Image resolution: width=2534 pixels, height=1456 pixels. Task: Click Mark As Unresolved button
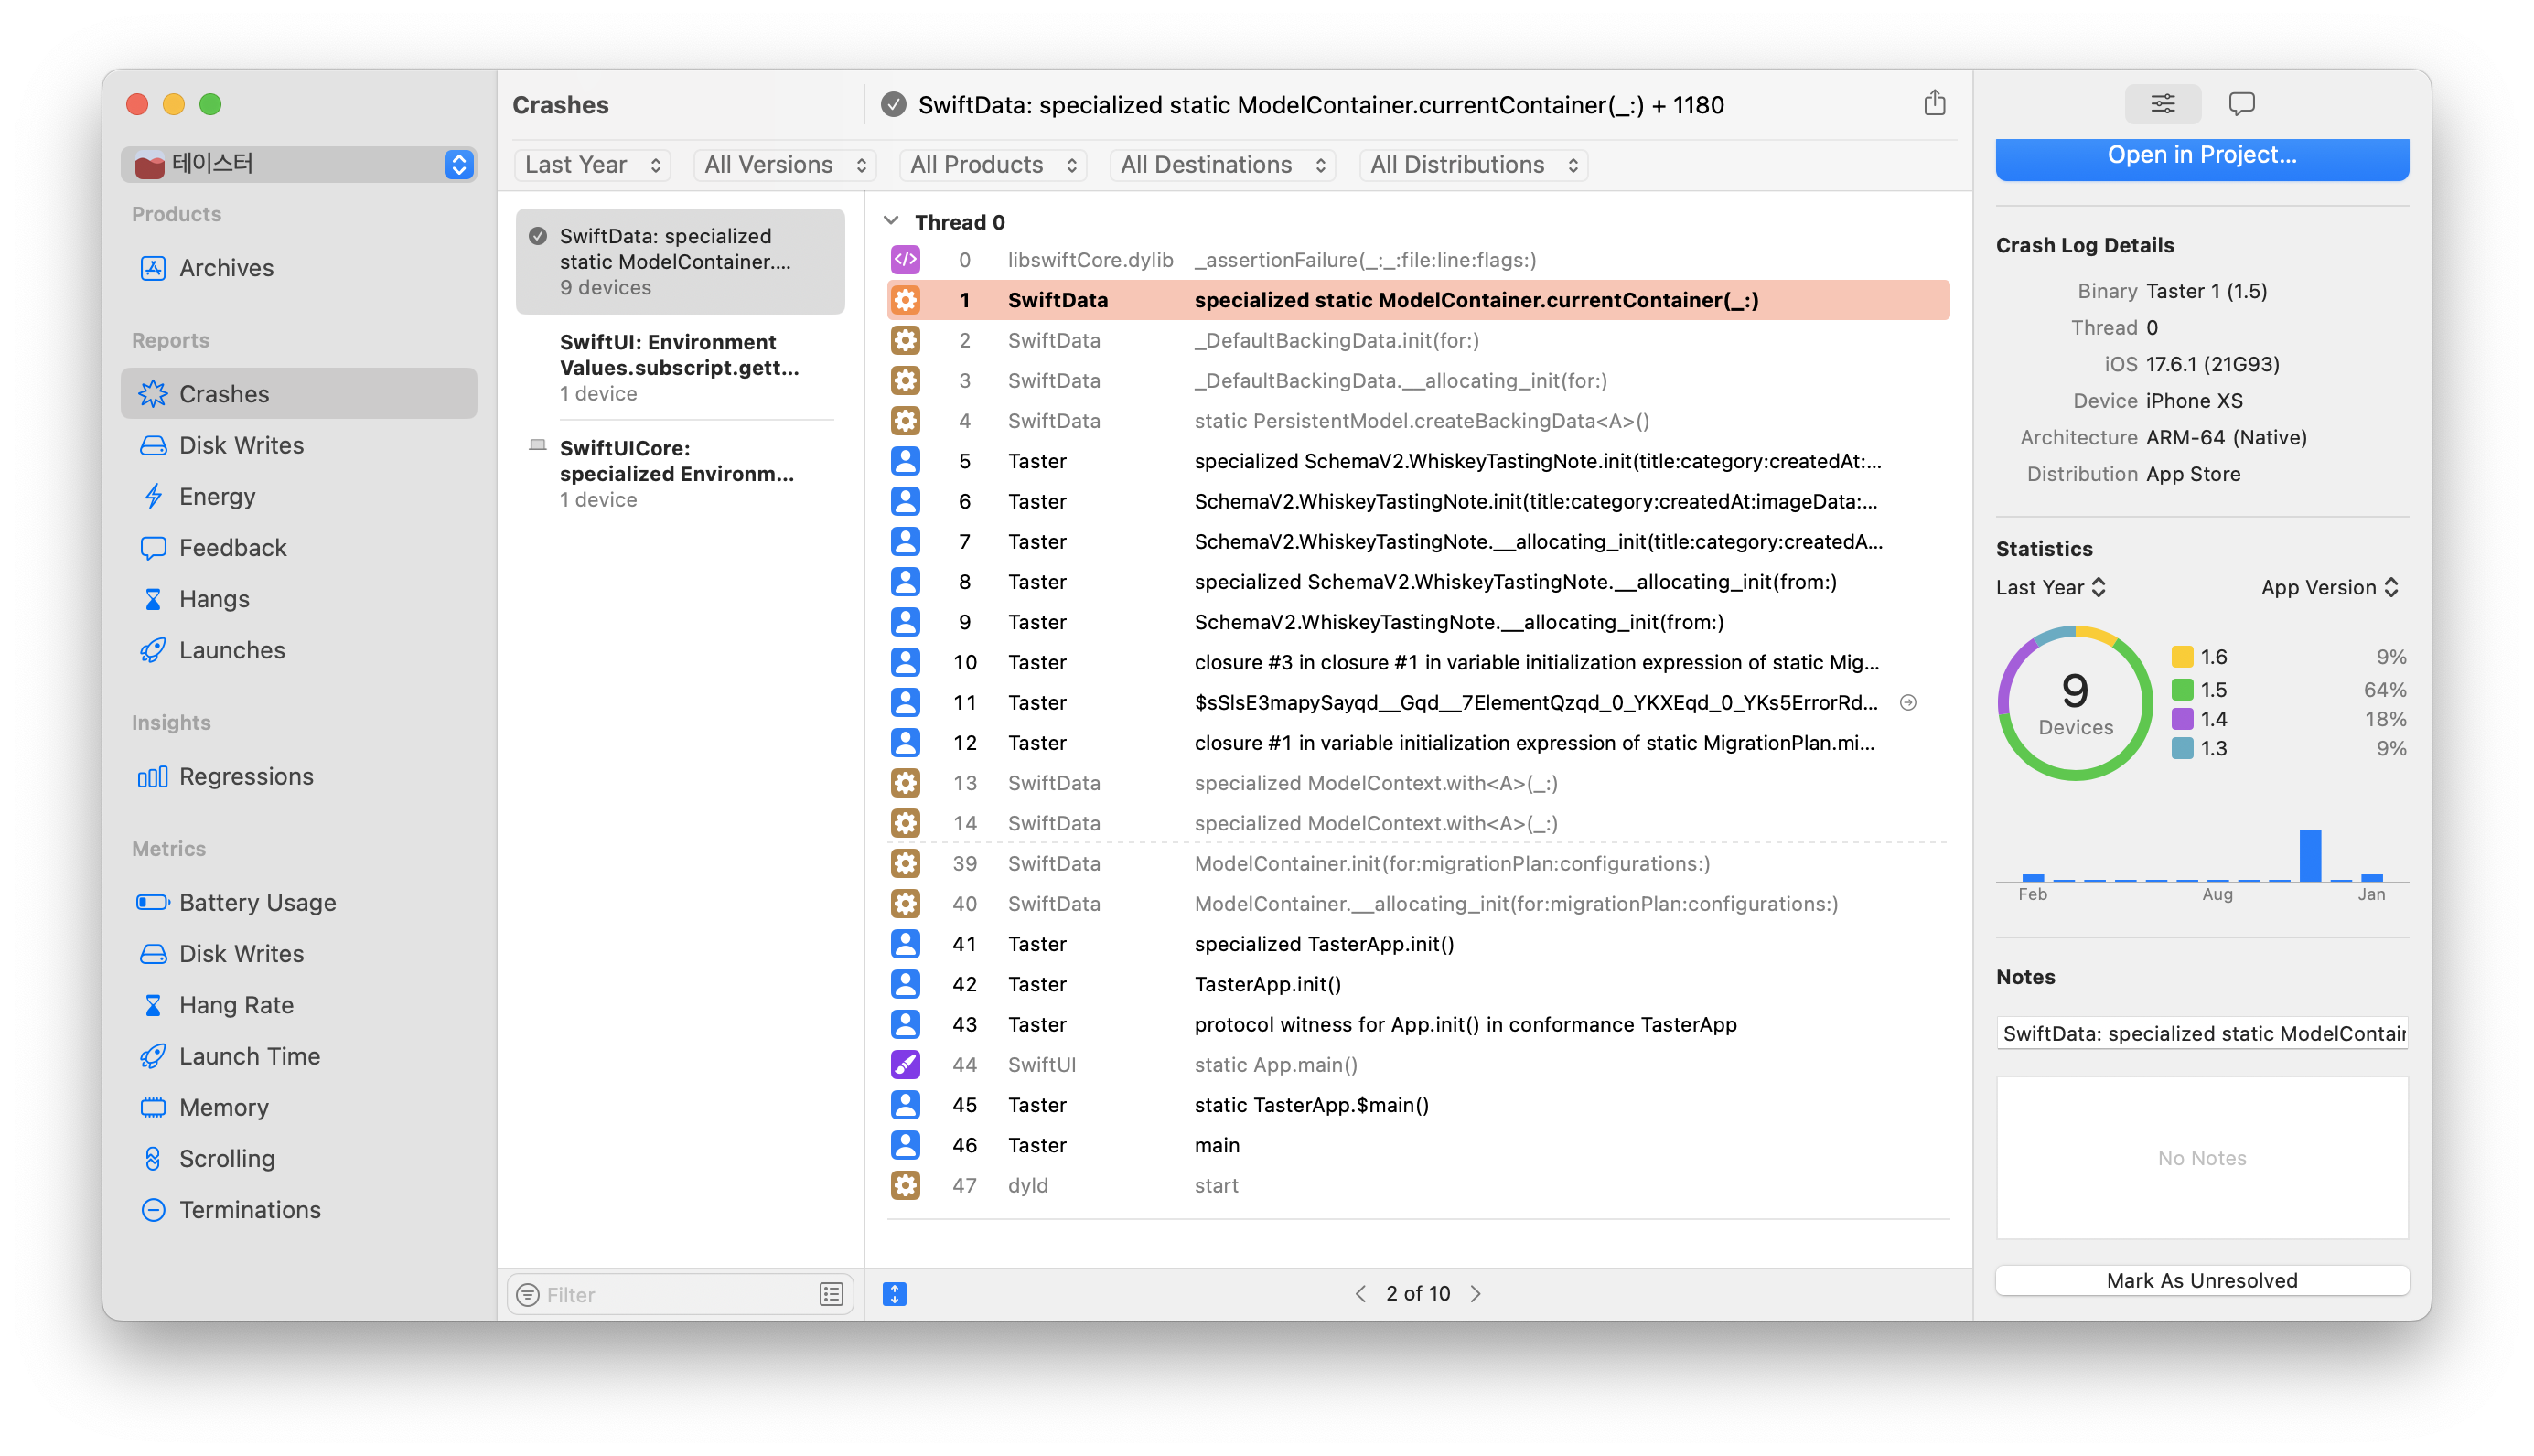2201,1280
